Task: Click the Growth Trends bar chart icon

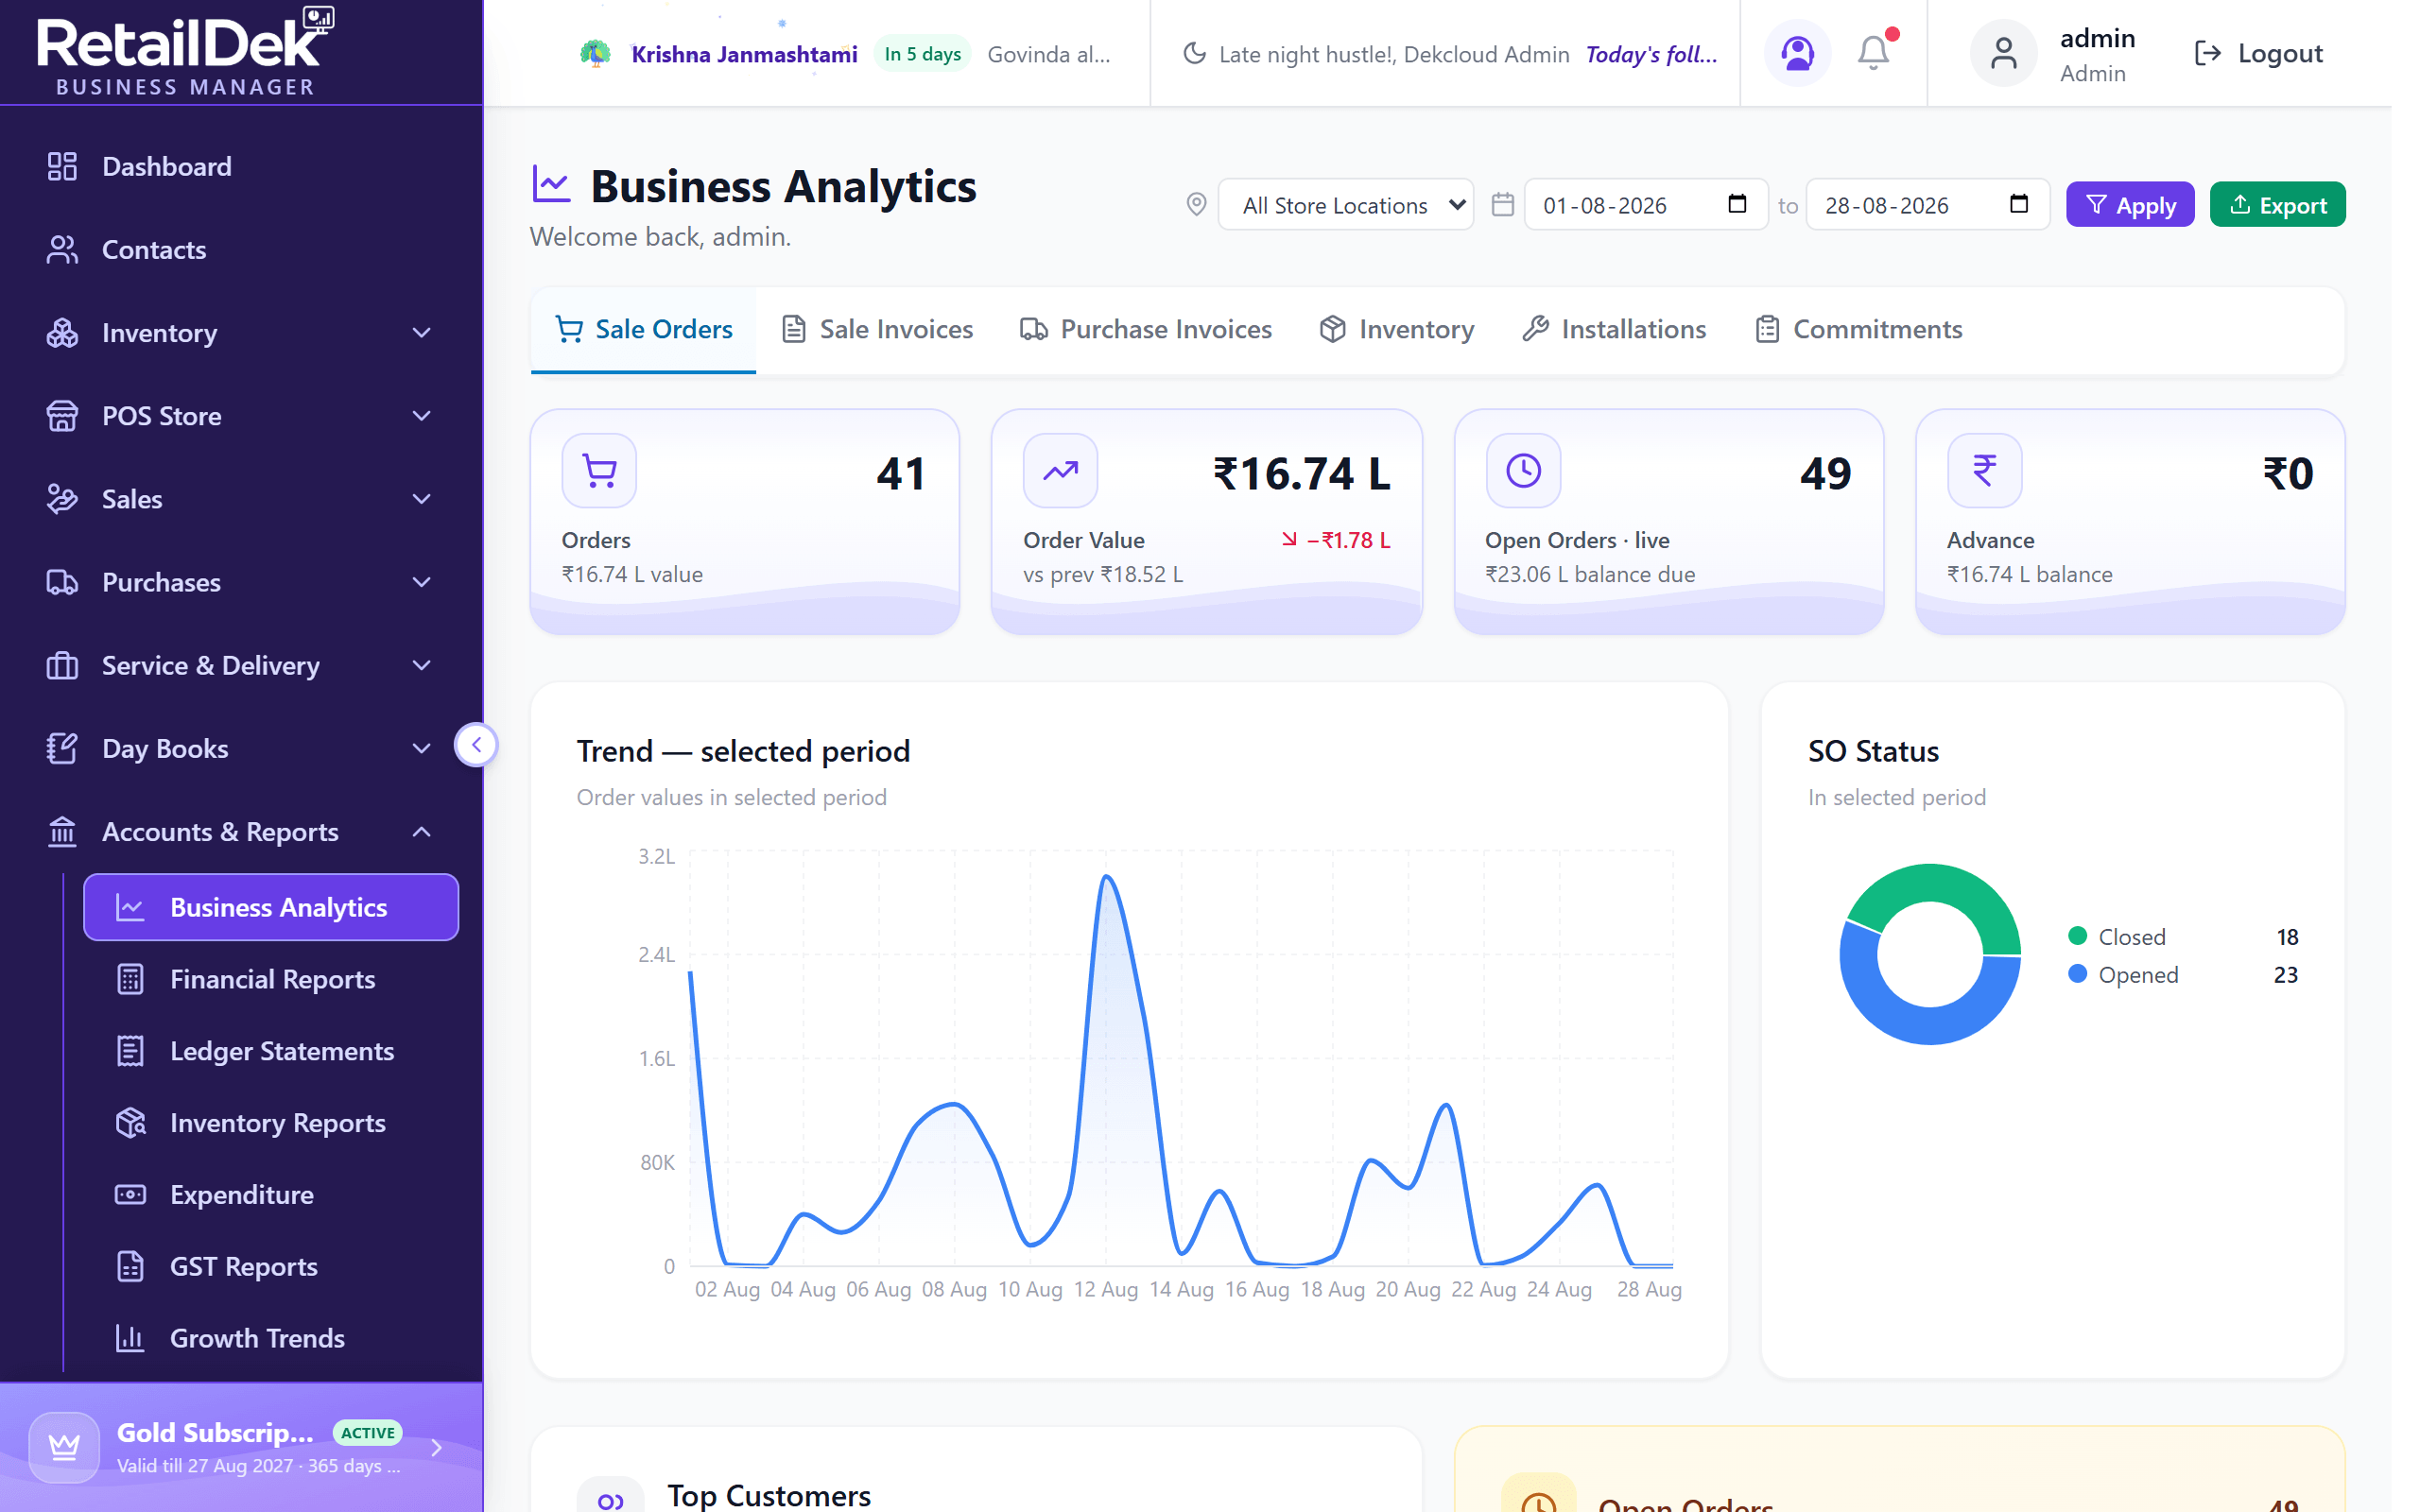Action: click(130, 1338)
